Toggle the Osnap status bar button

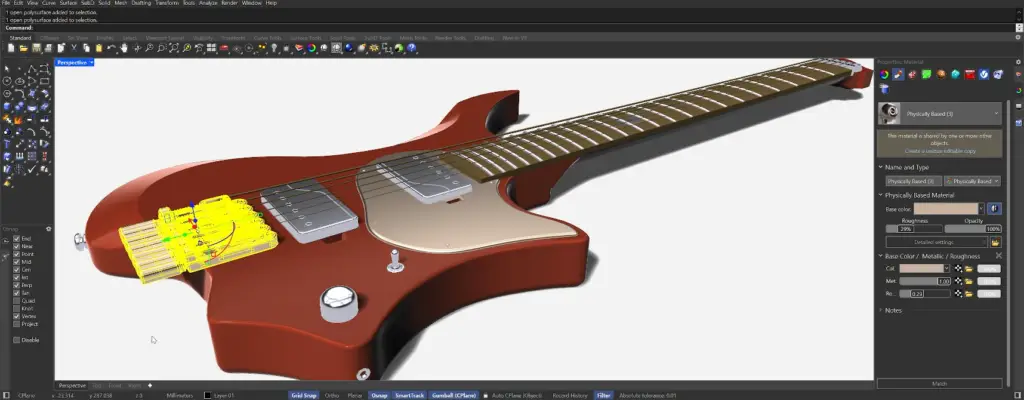[x=379, y=395]
